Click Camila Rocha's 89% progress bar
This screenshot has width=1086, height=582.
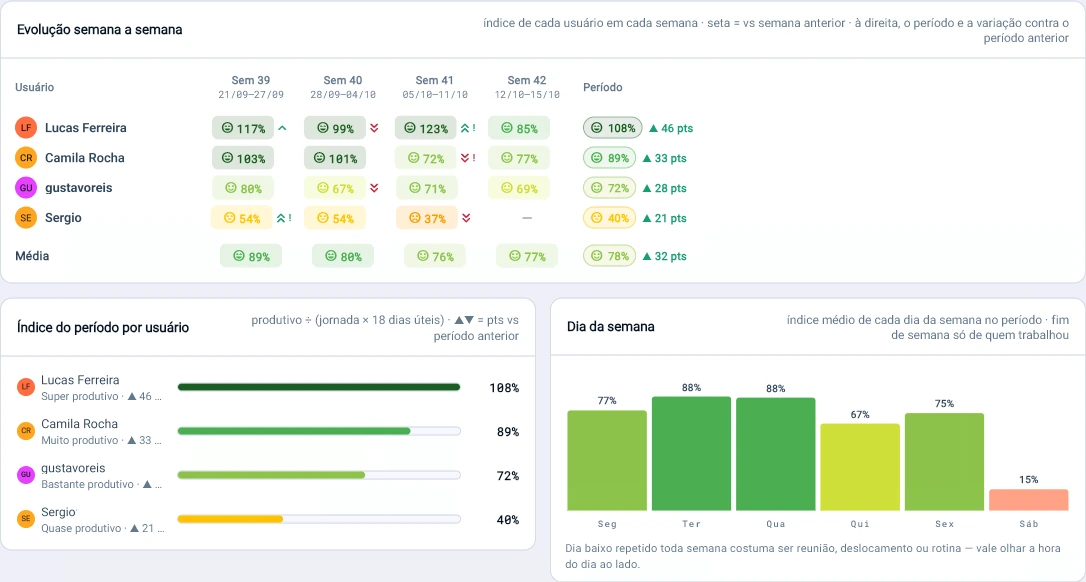pos(319,431)
